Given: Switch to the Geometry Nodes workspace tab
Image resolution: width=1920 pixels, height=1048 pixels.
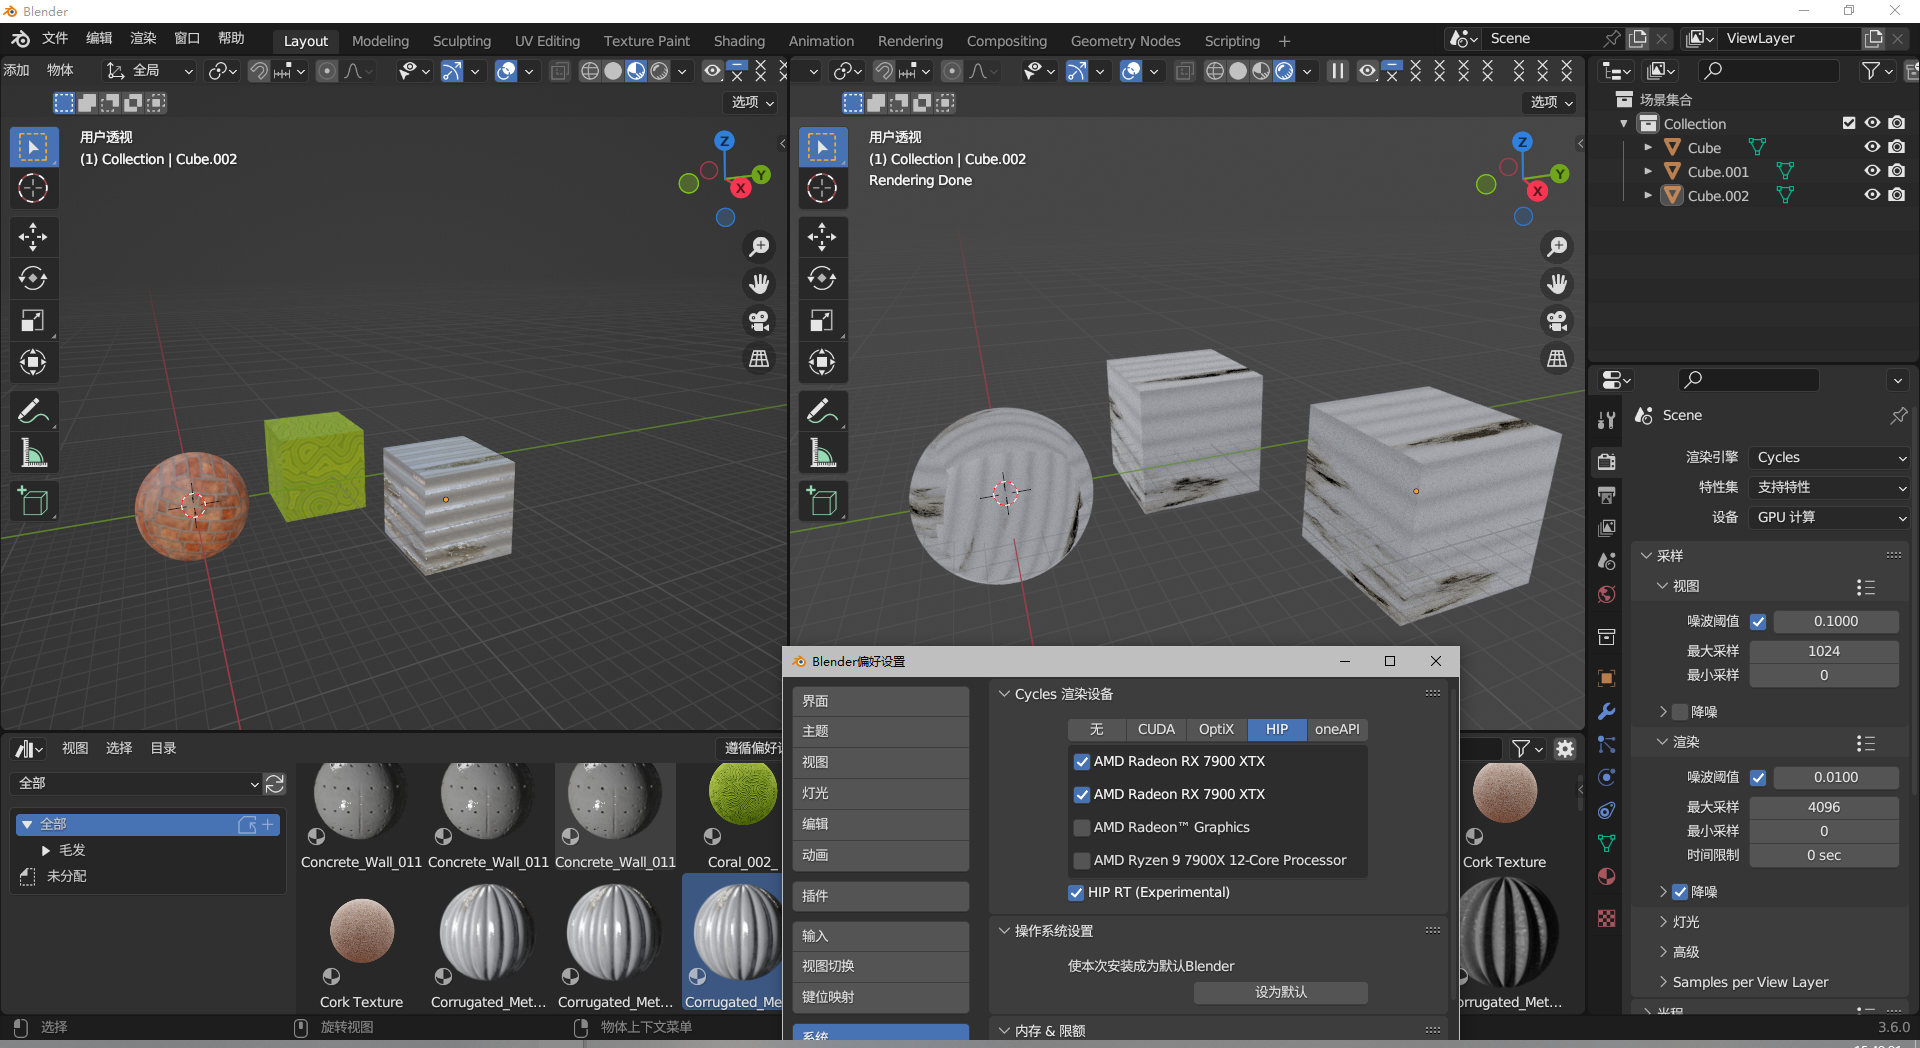Looking at the screenshot, I should (1125, 41).
